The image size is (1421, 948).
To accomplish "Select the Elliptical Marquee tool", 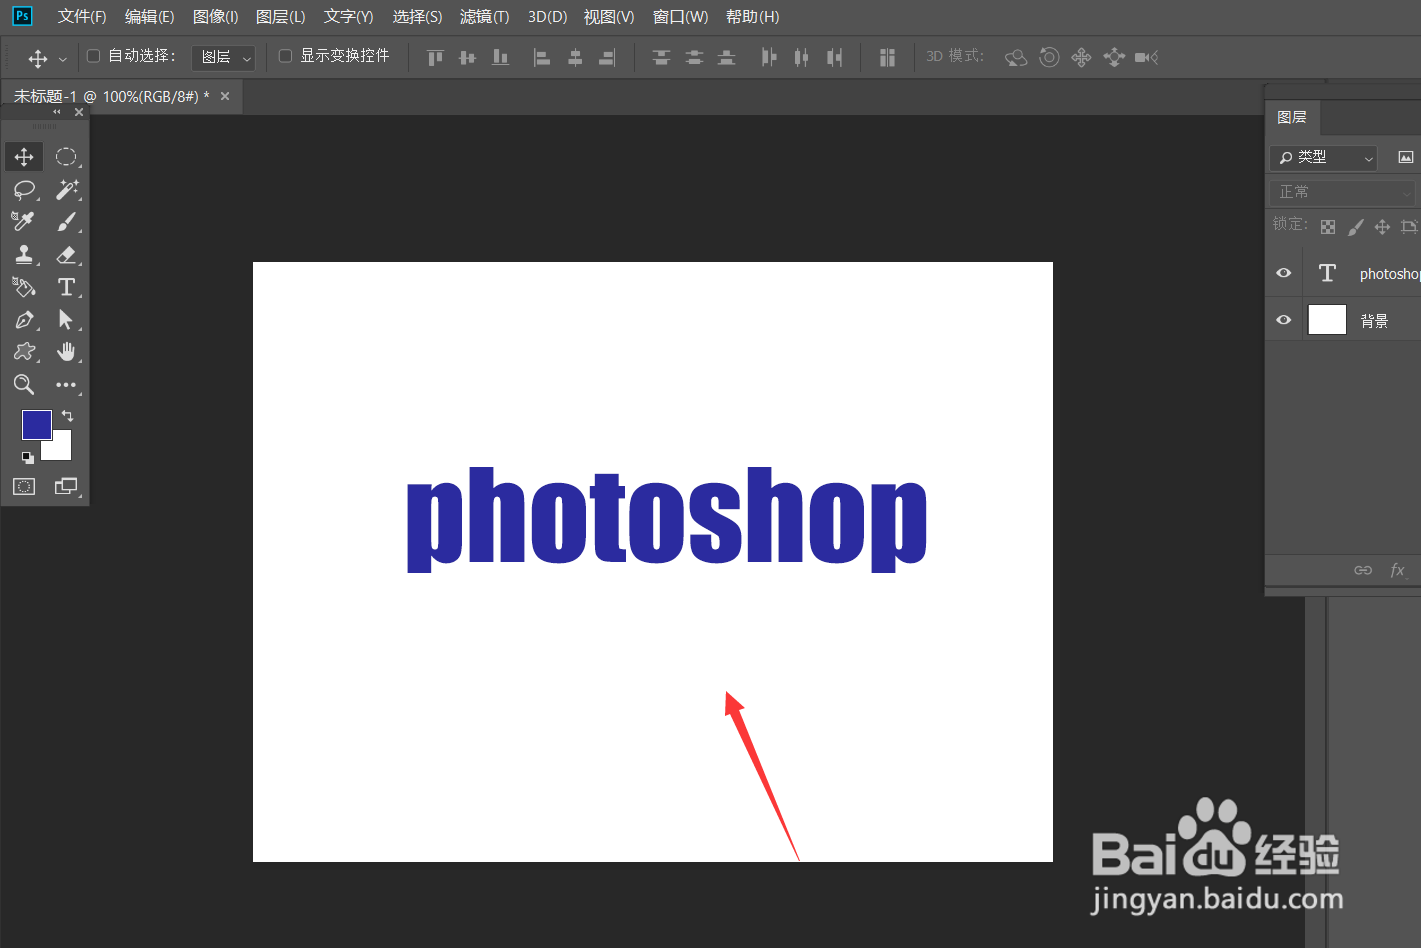I will pos(66,157).
